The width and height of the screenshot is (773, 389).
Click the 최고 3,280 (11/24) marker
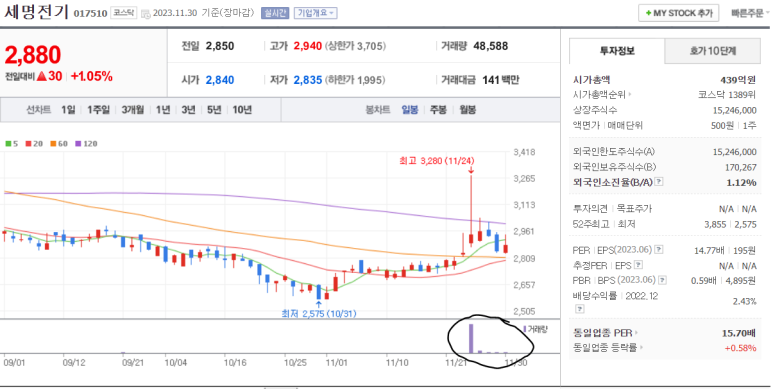(437, 161)
